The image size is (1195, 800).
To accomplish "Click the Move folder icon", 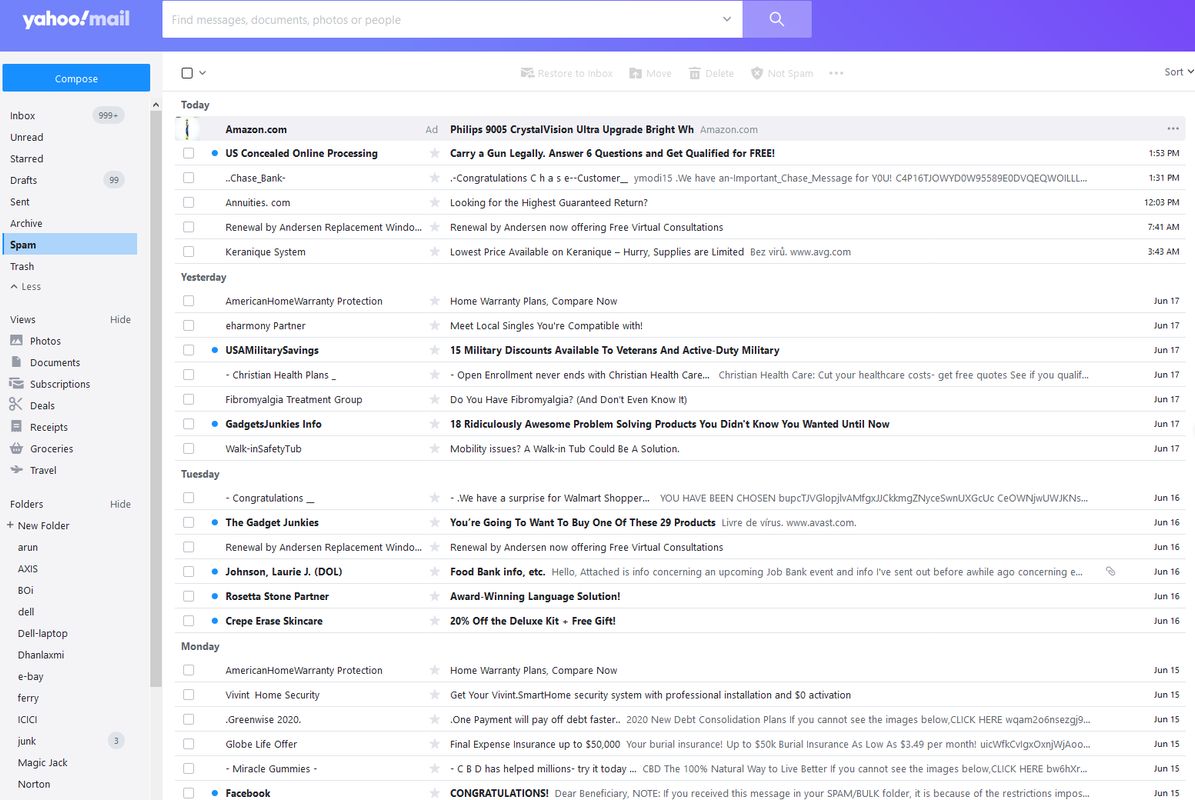I will point(636,73).
